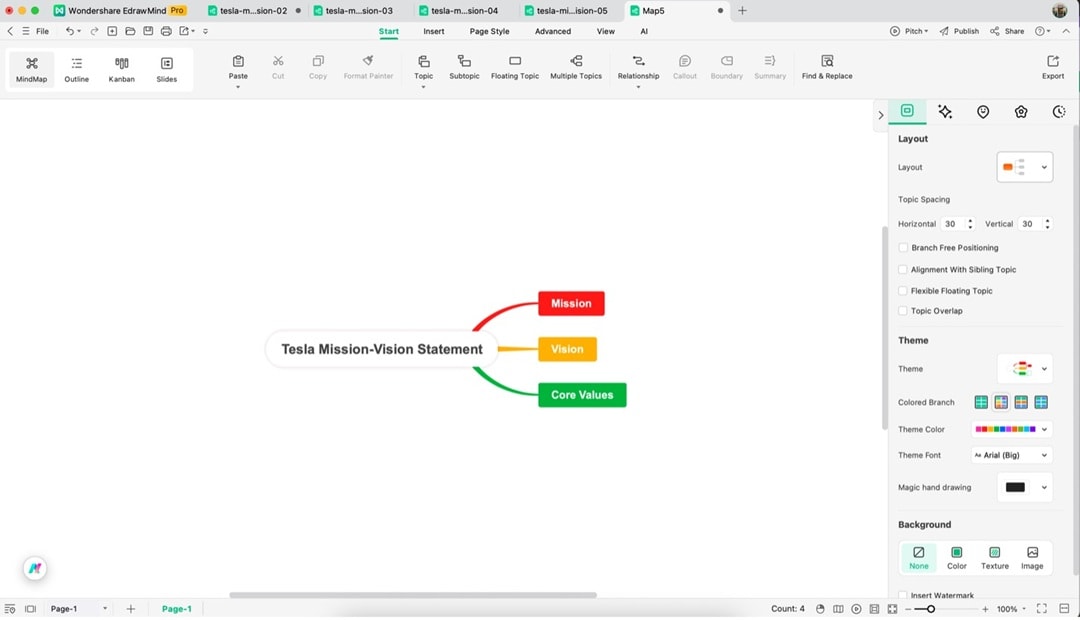Open the clipart pentagon panel tab
The width and height of the screenshot is (1080, 620).
point(1021,112)
